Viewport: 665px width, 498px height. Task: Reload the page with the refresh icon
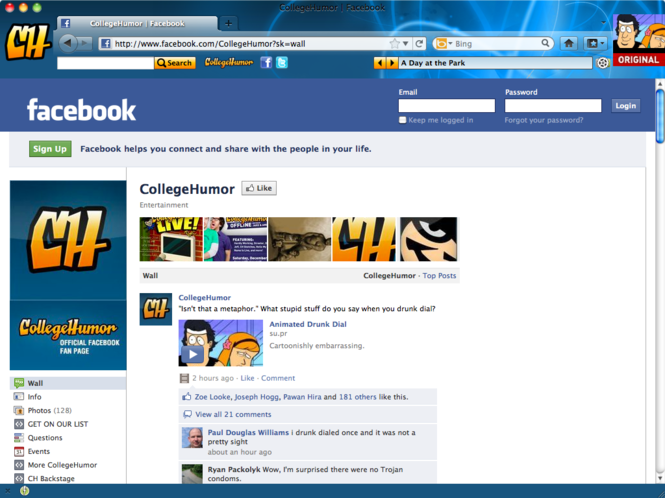coord(420,44)
